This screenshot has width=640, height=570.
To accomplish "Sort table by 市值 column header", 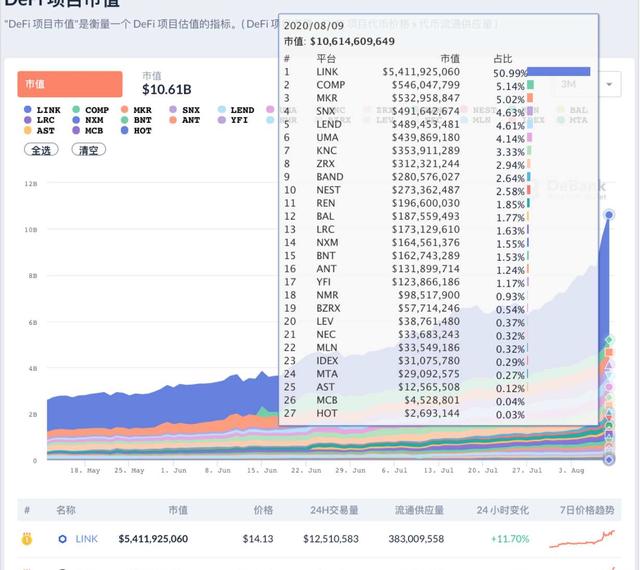I will tap(178, 510).
